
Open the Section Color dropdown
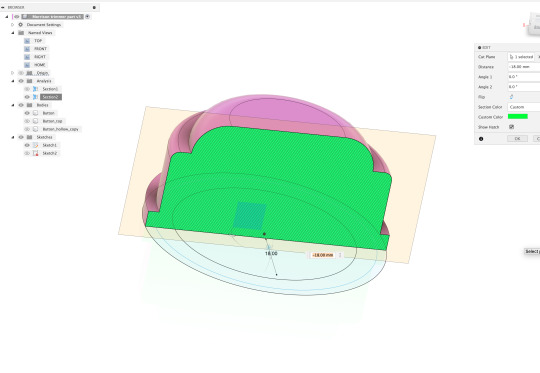coord(524,107)
